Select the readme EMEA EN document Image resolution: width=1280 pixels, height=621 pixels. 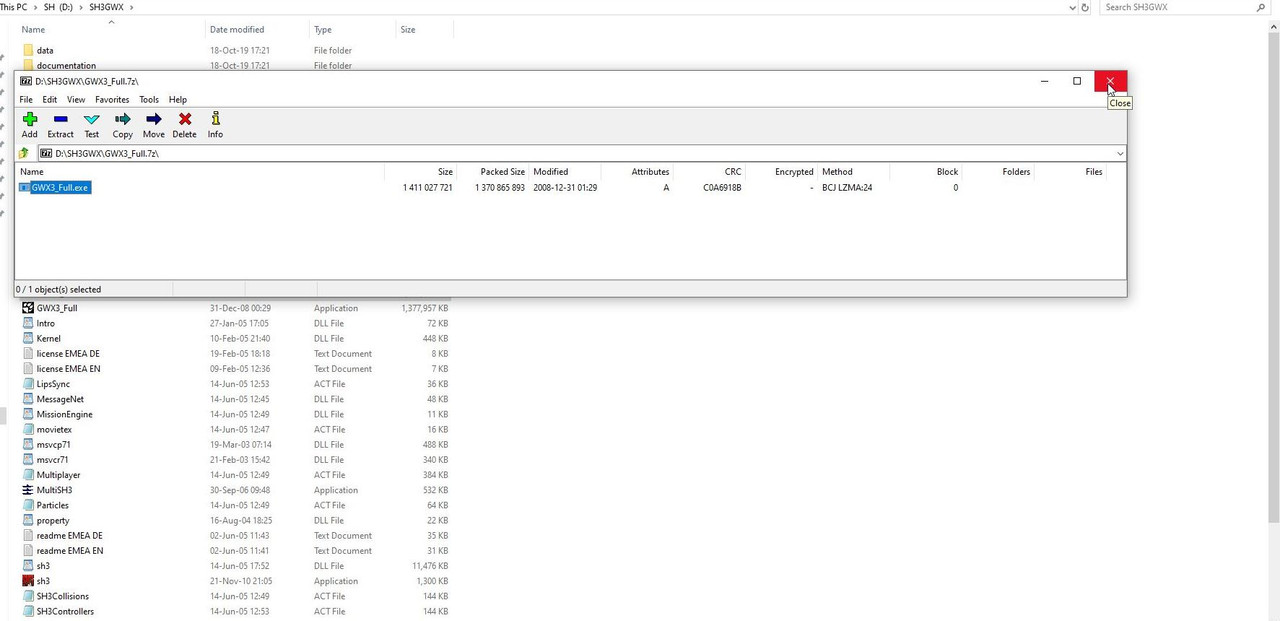(69, 550)
